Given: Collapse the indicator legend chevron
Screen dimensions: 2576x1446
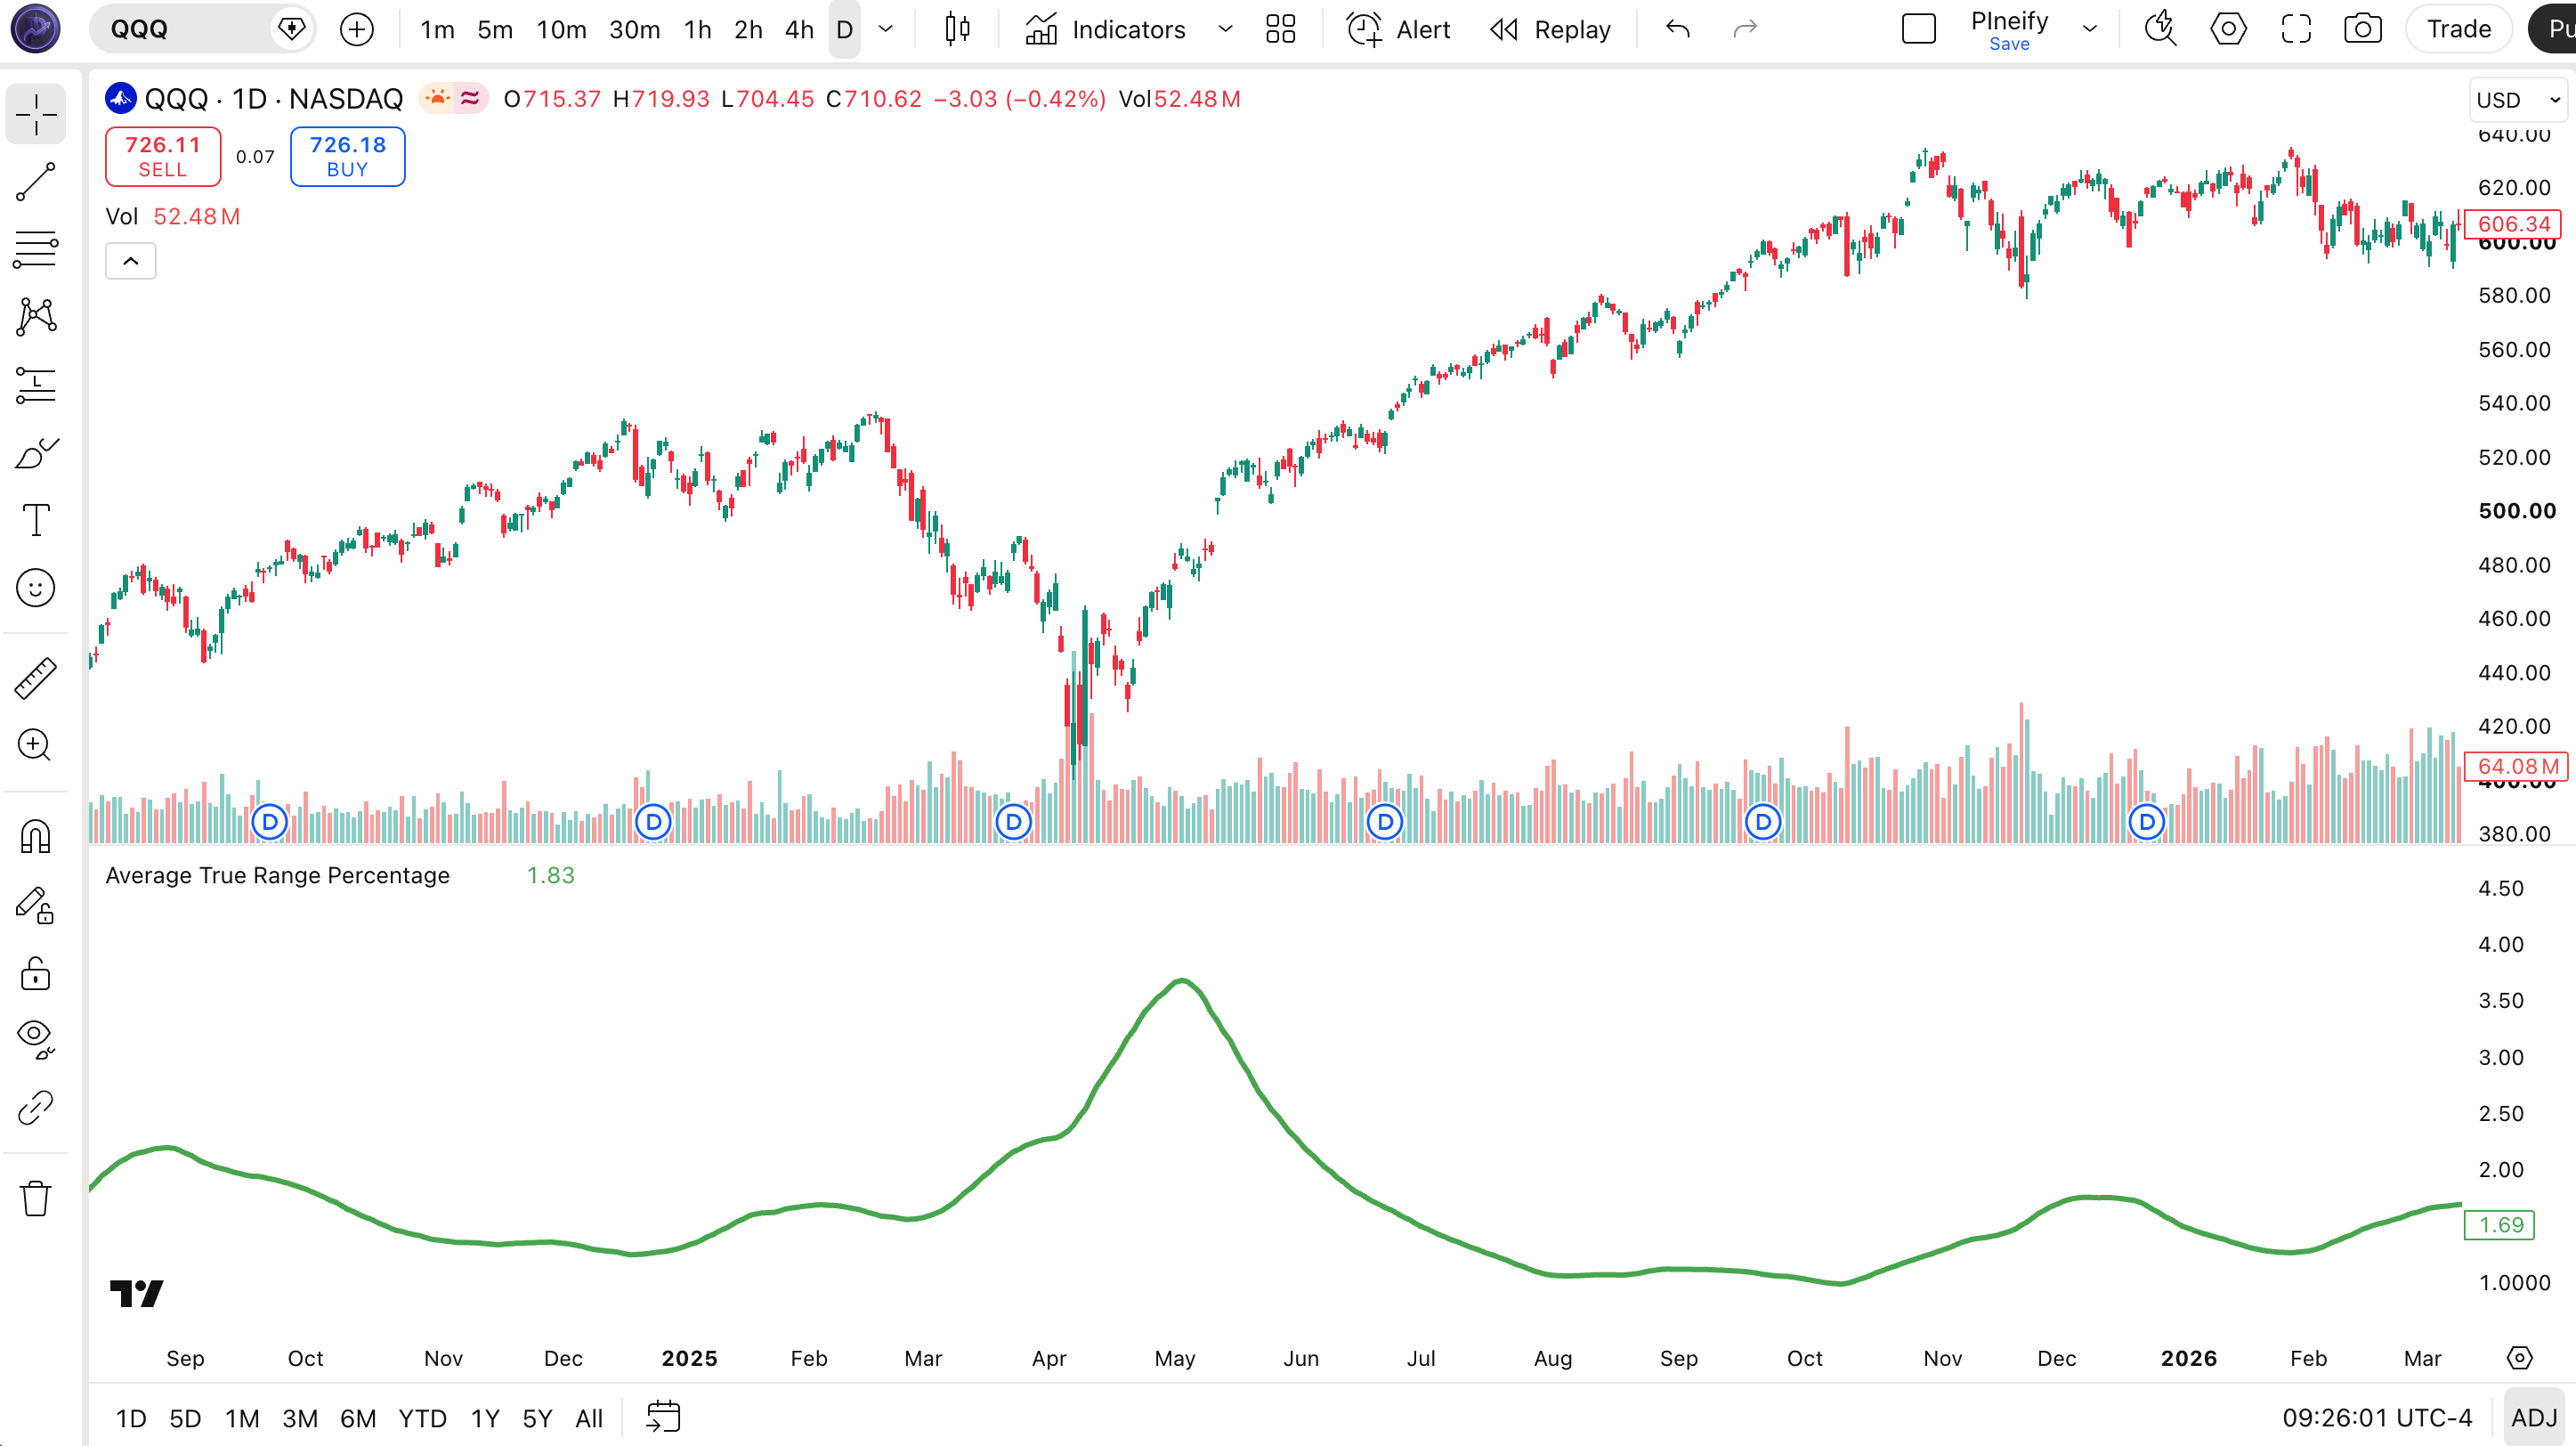Looking at the screenshot, I should point(131,261).
